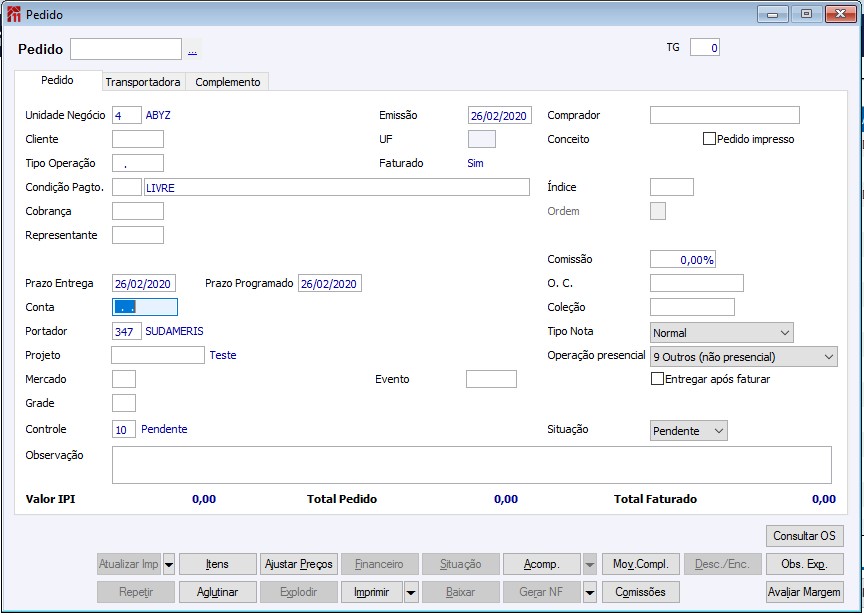Click the Valor IPI value 0,00
The width and height of the screenshot is (864, 615).
point(204,499)
